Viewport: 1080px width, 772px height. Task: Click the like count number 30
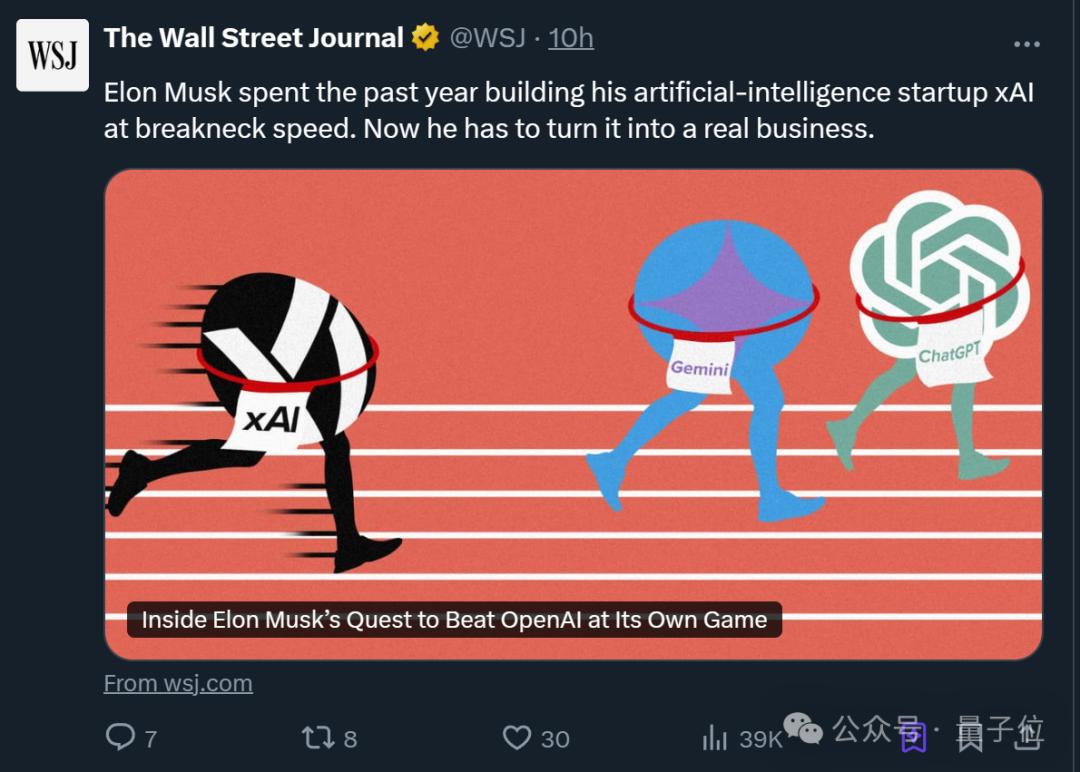(x=555, y=739)
